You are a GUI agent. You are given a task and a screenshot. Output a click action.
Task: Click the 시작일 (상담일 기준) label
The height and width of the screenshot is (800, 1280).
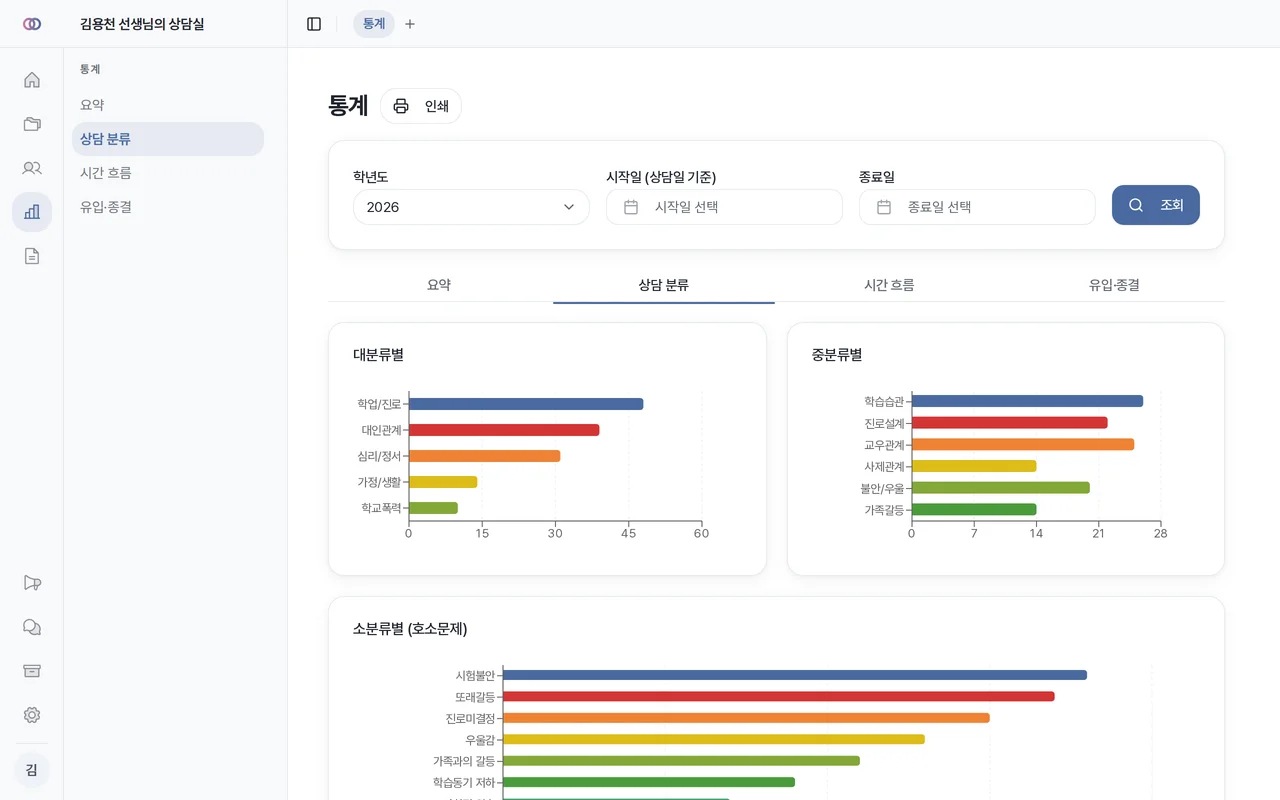(x=661, y=177)
